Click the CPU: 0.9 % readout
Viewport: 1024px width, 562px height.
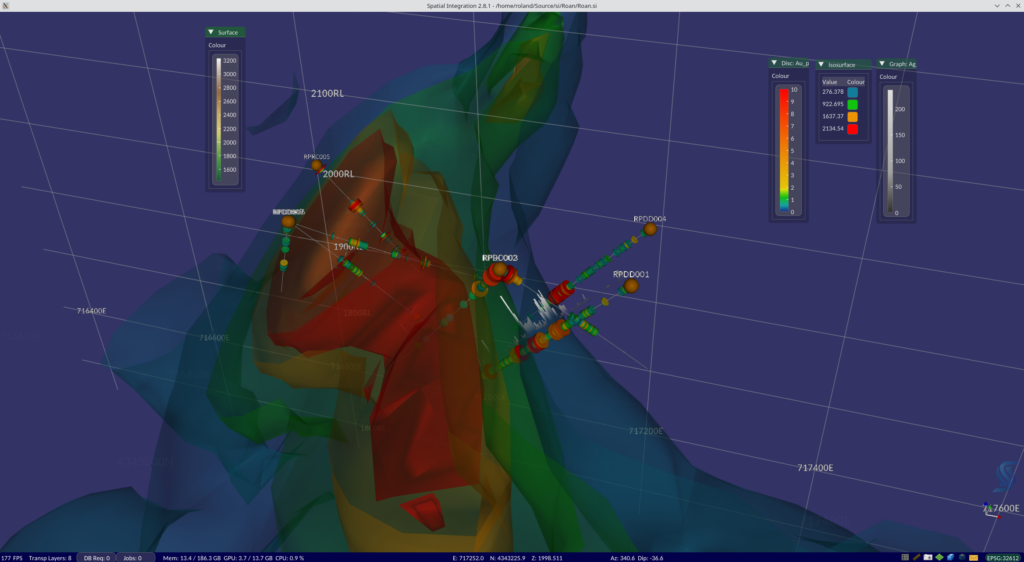pos(289,558)
